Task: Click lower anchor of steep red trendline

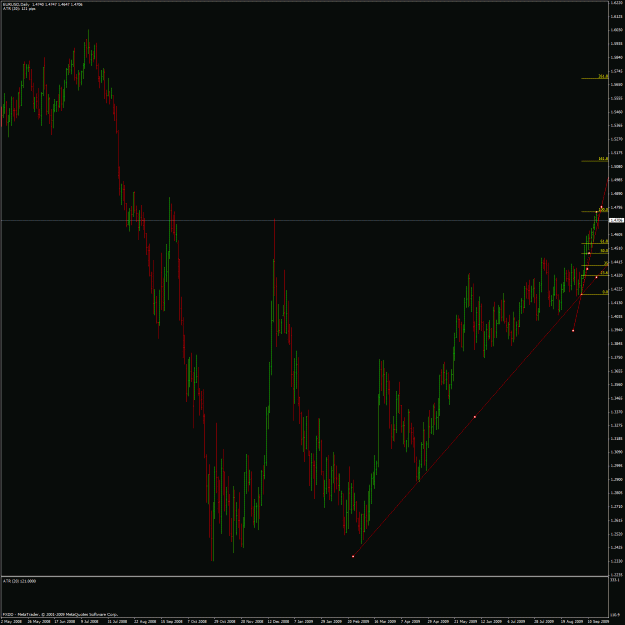Action: (x=573, y=330)
